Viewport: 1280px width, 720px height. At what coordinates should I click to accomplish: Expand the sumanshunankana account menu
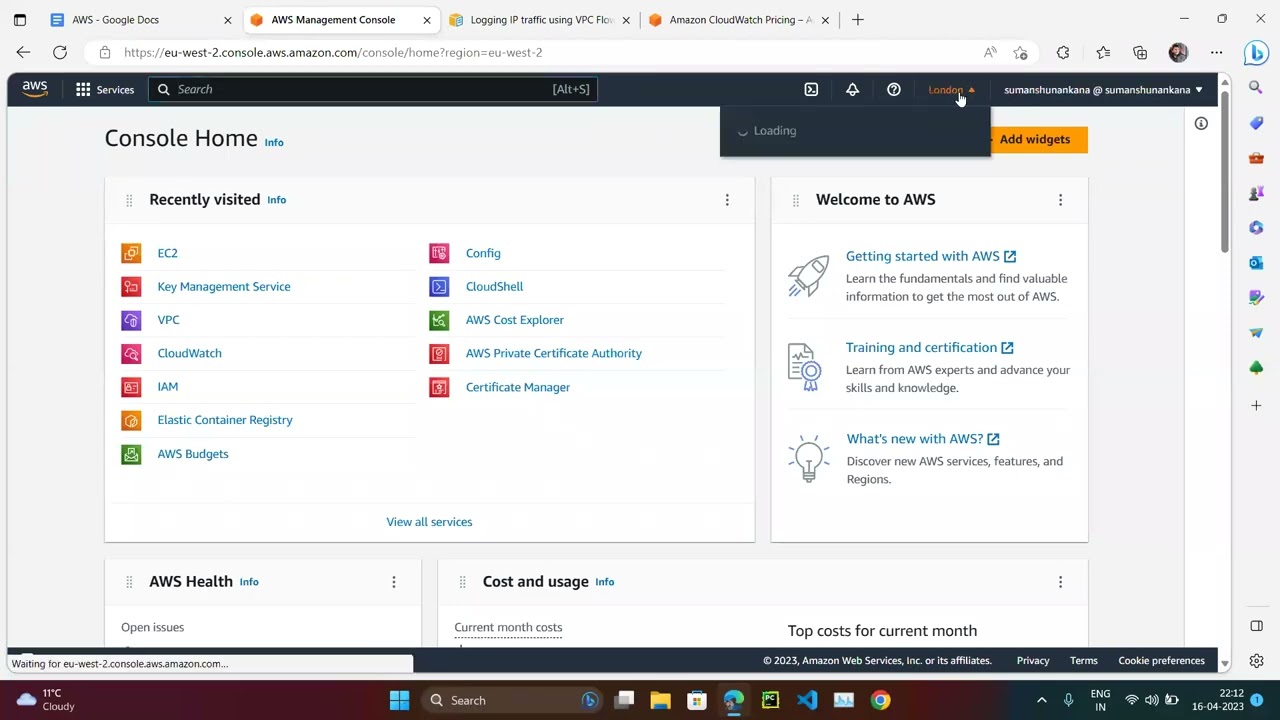pyautogui.click(x=1103, y=89)
